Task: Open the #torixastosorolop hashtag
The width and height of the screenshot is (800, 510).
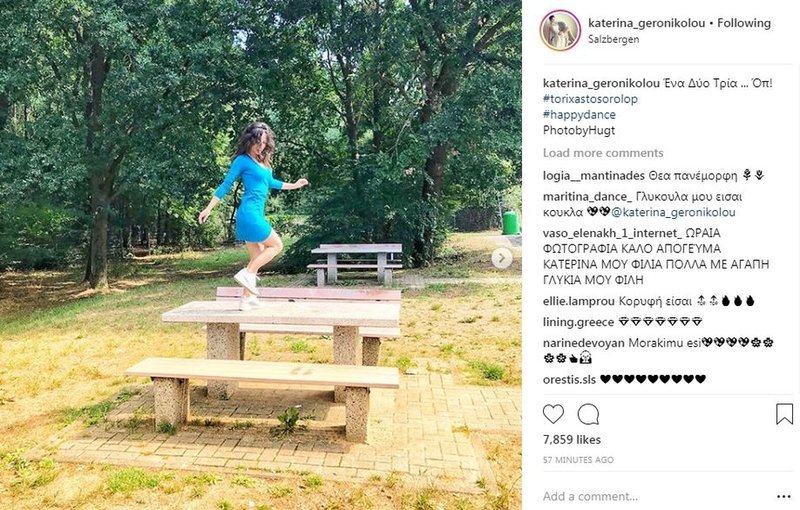Action: point(590,99)
